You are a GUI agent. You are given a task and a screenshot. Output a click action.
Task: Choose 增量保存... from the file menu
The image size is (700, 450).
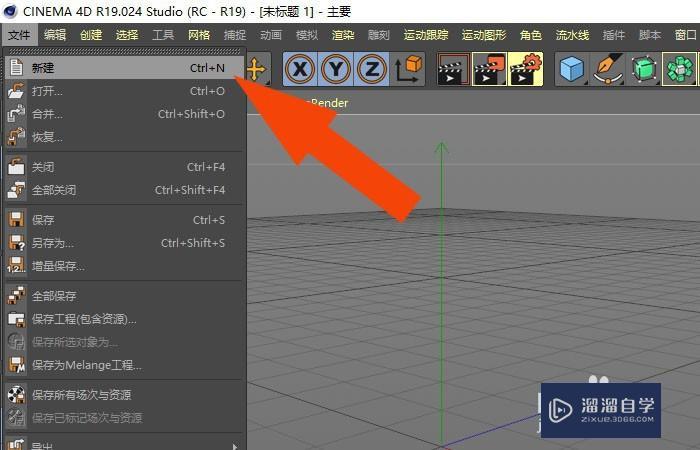point(125,266)
